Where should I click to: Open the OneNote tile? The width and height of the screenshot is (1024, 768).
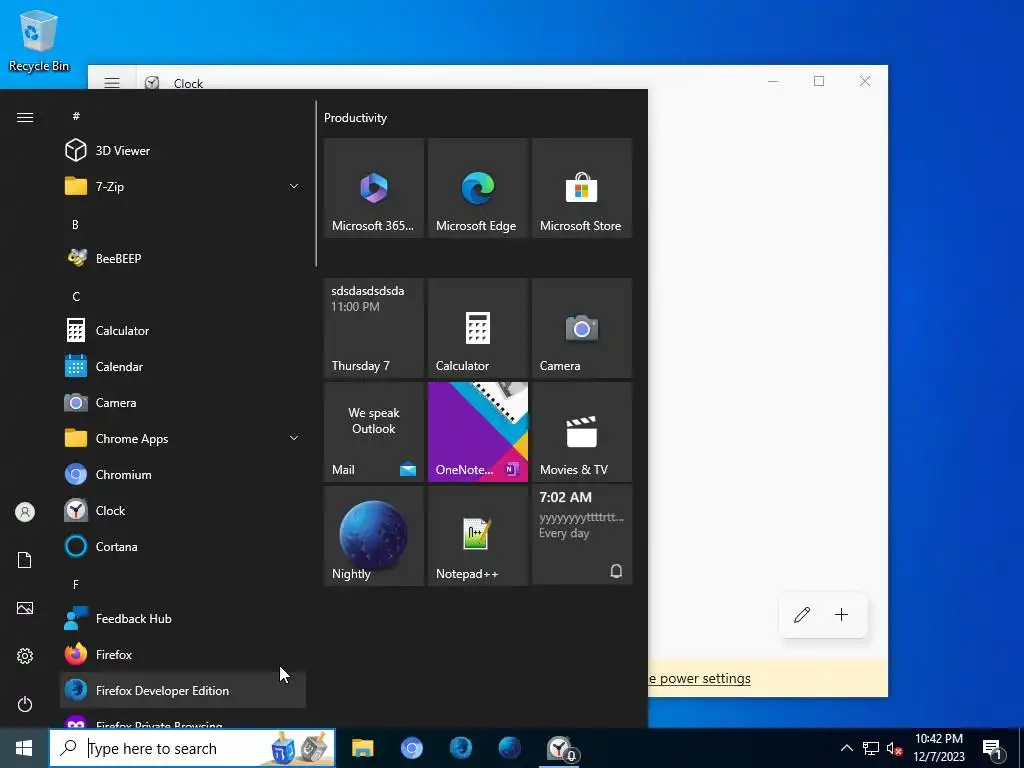[478, 432]
